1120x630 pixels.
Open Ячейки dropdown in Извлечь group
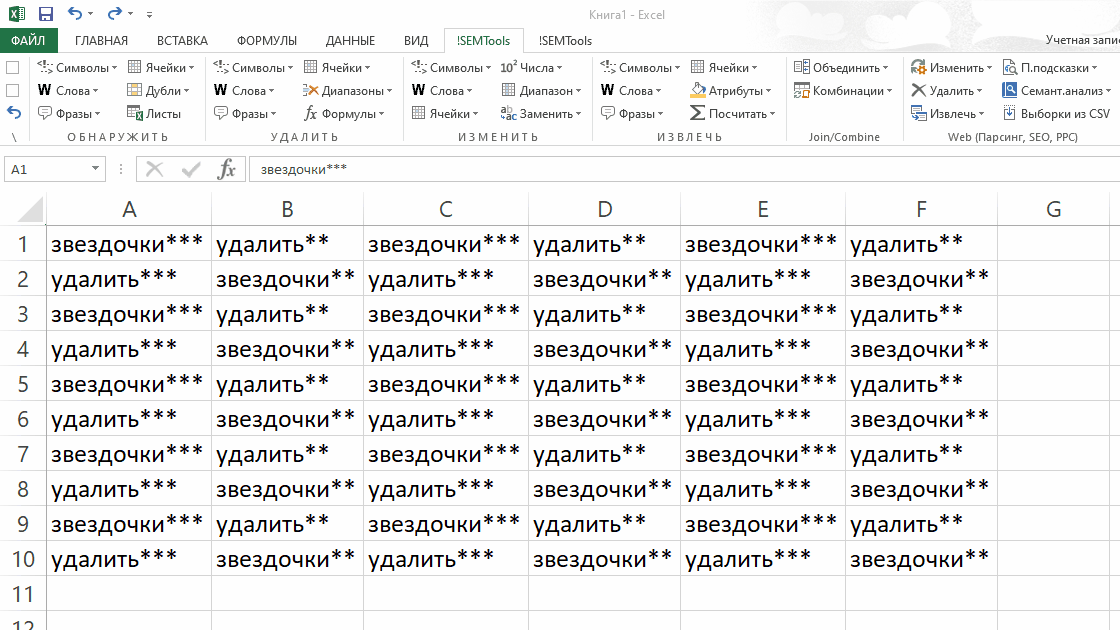point(724,68)
